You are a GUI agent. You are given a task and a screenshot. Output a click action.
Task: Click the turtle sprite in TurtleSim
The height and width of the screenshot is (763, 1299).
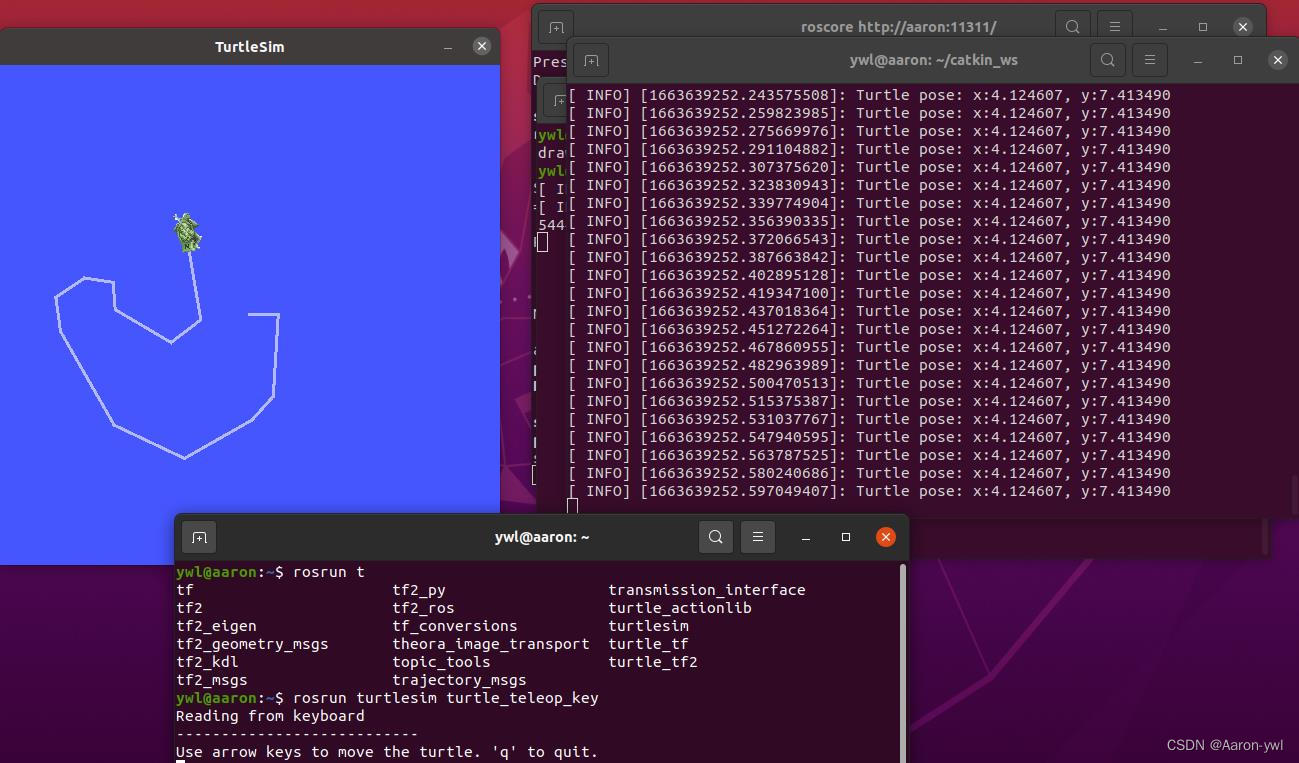[186, 232]
